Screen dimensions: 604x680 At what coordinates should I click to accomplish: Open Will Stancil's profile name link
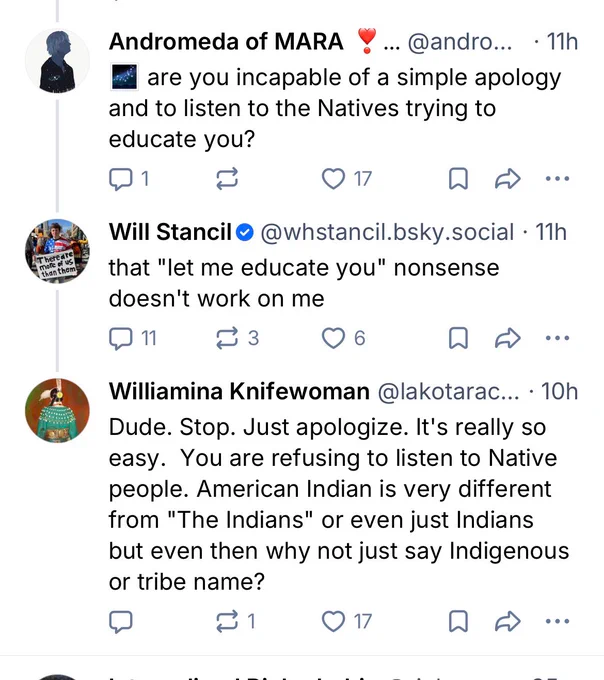(x=170, y=233)
